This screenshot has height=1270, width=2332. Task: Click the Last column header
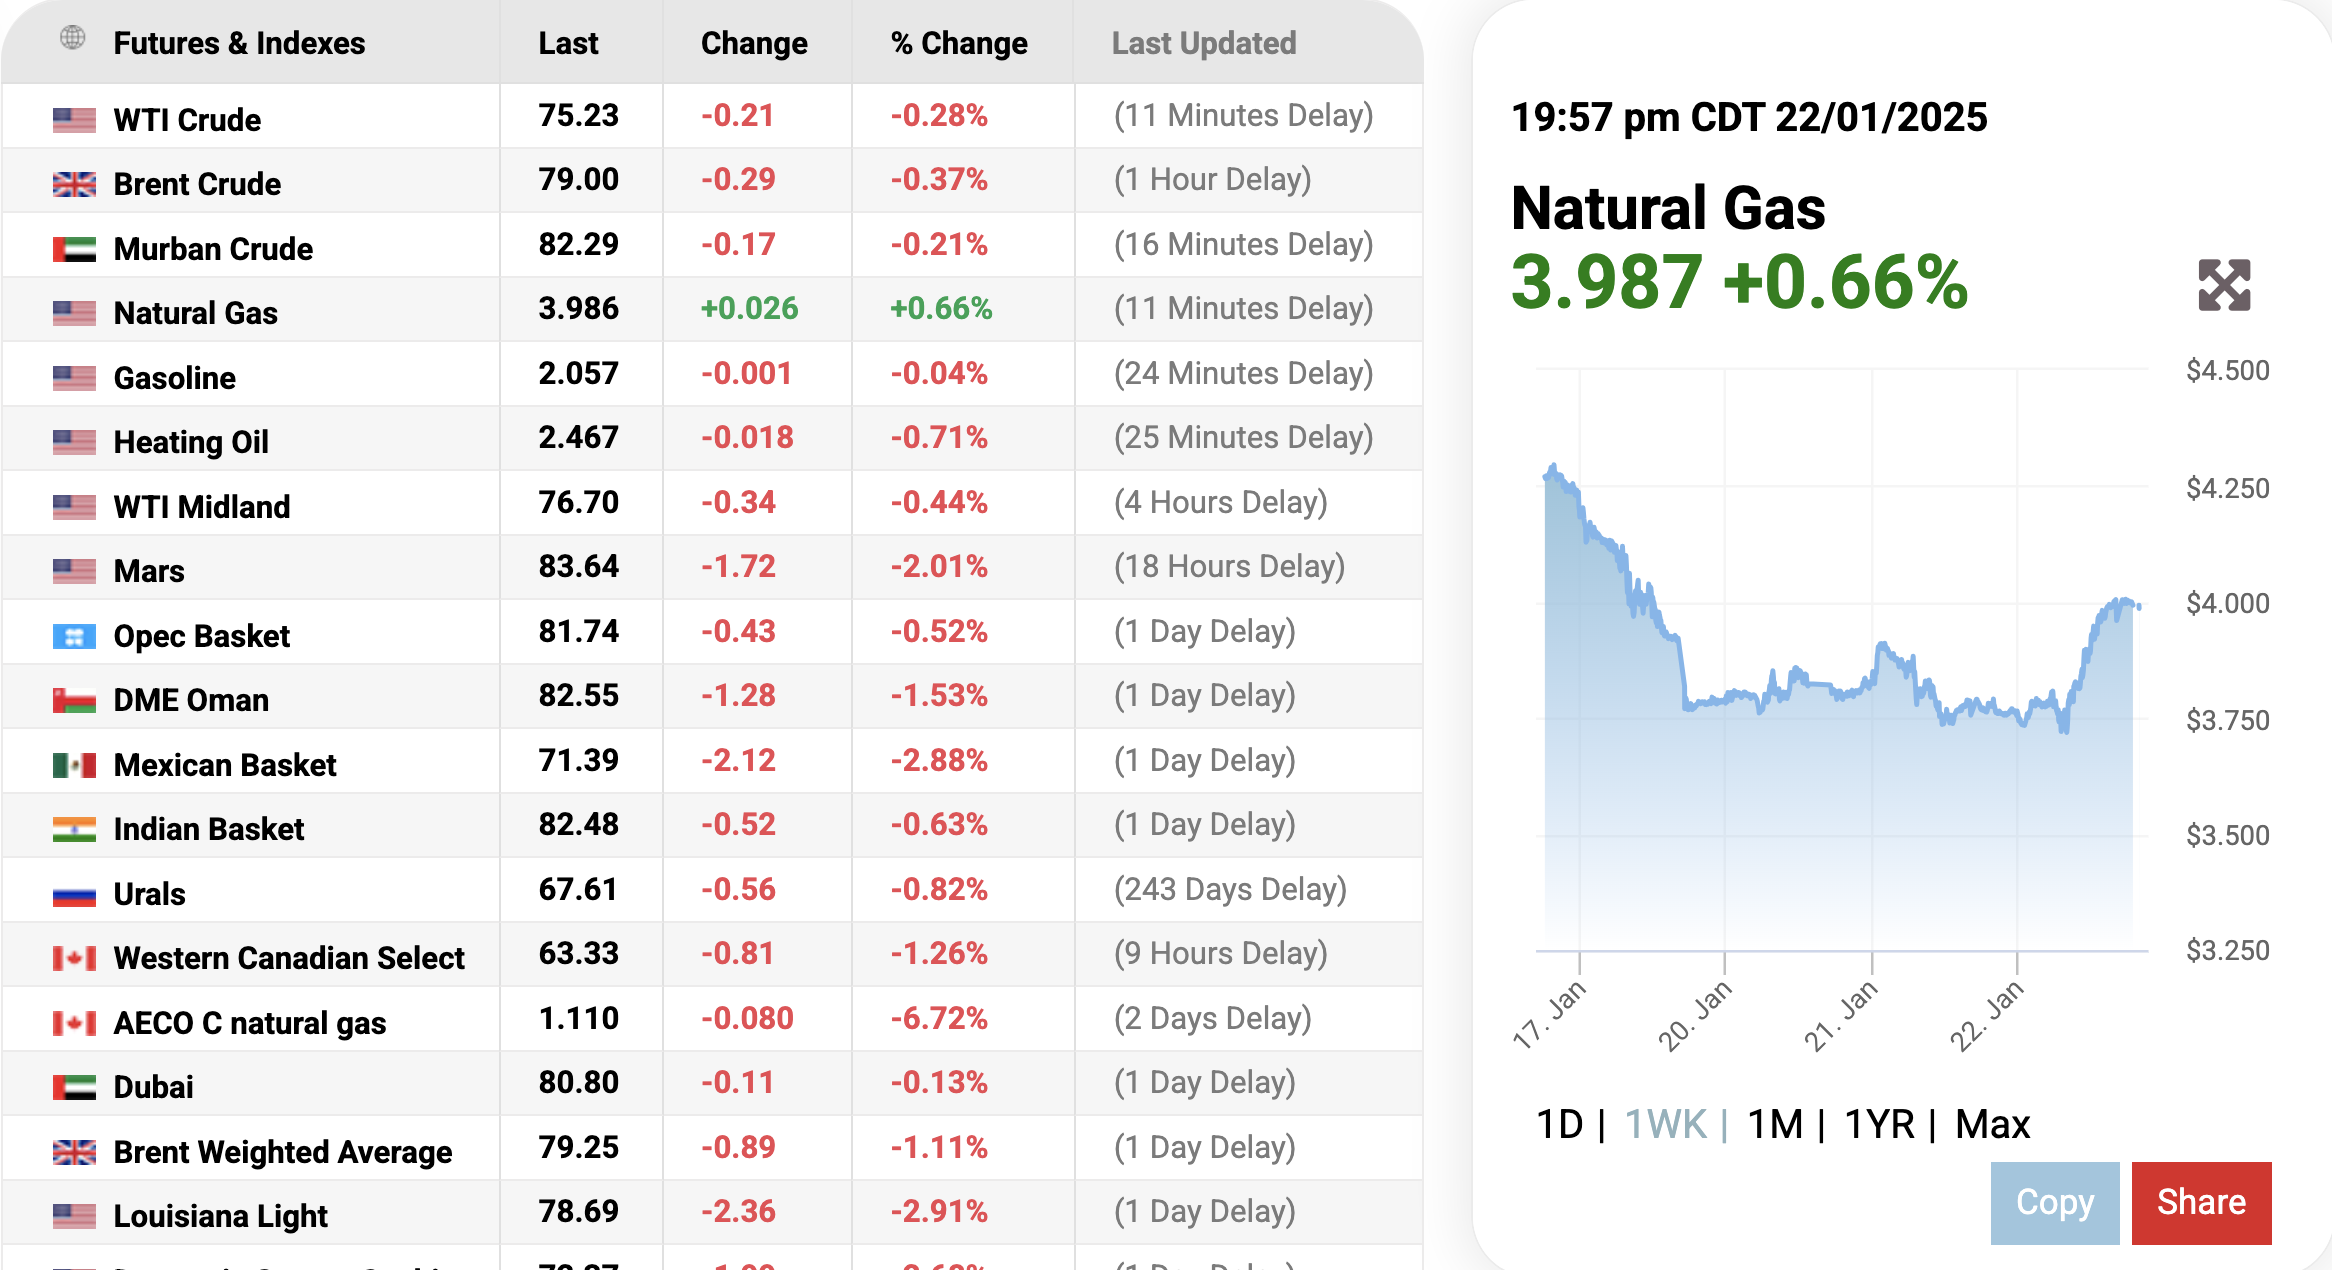568,43
